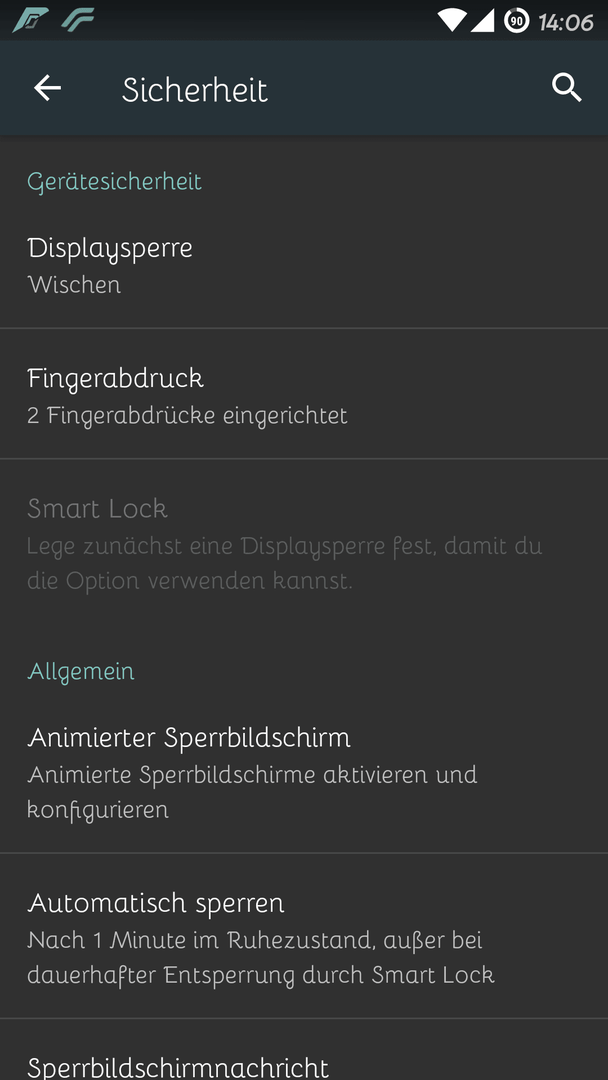Tap the Sicherheit title text
This screenshot has height=1080, width=608.
click(x=195, y=90)
